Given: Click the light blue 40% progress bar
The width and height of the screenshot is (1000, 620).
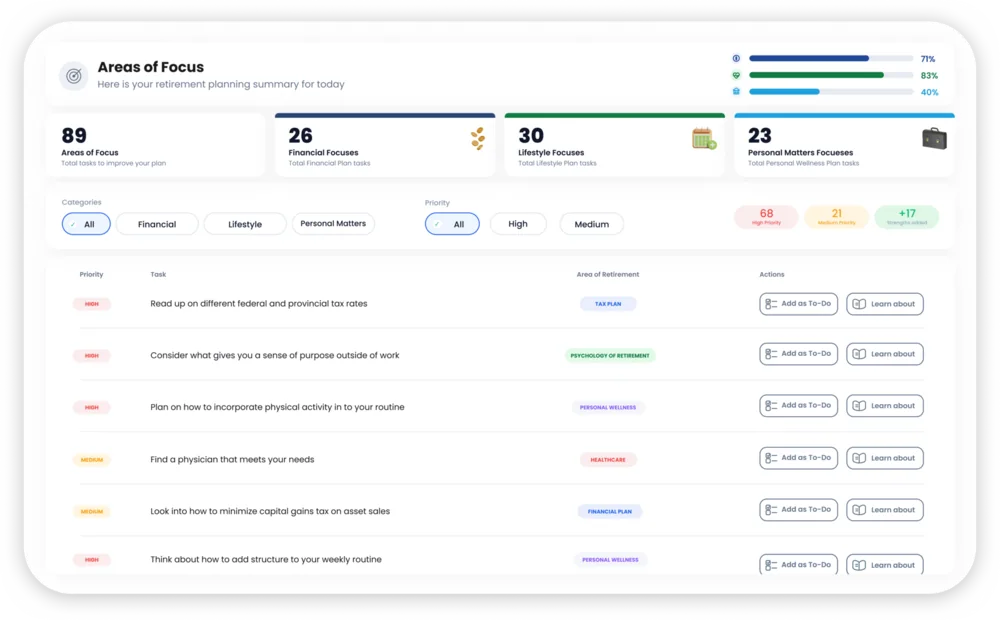Looking at the screenshot, I should point(831,91).
